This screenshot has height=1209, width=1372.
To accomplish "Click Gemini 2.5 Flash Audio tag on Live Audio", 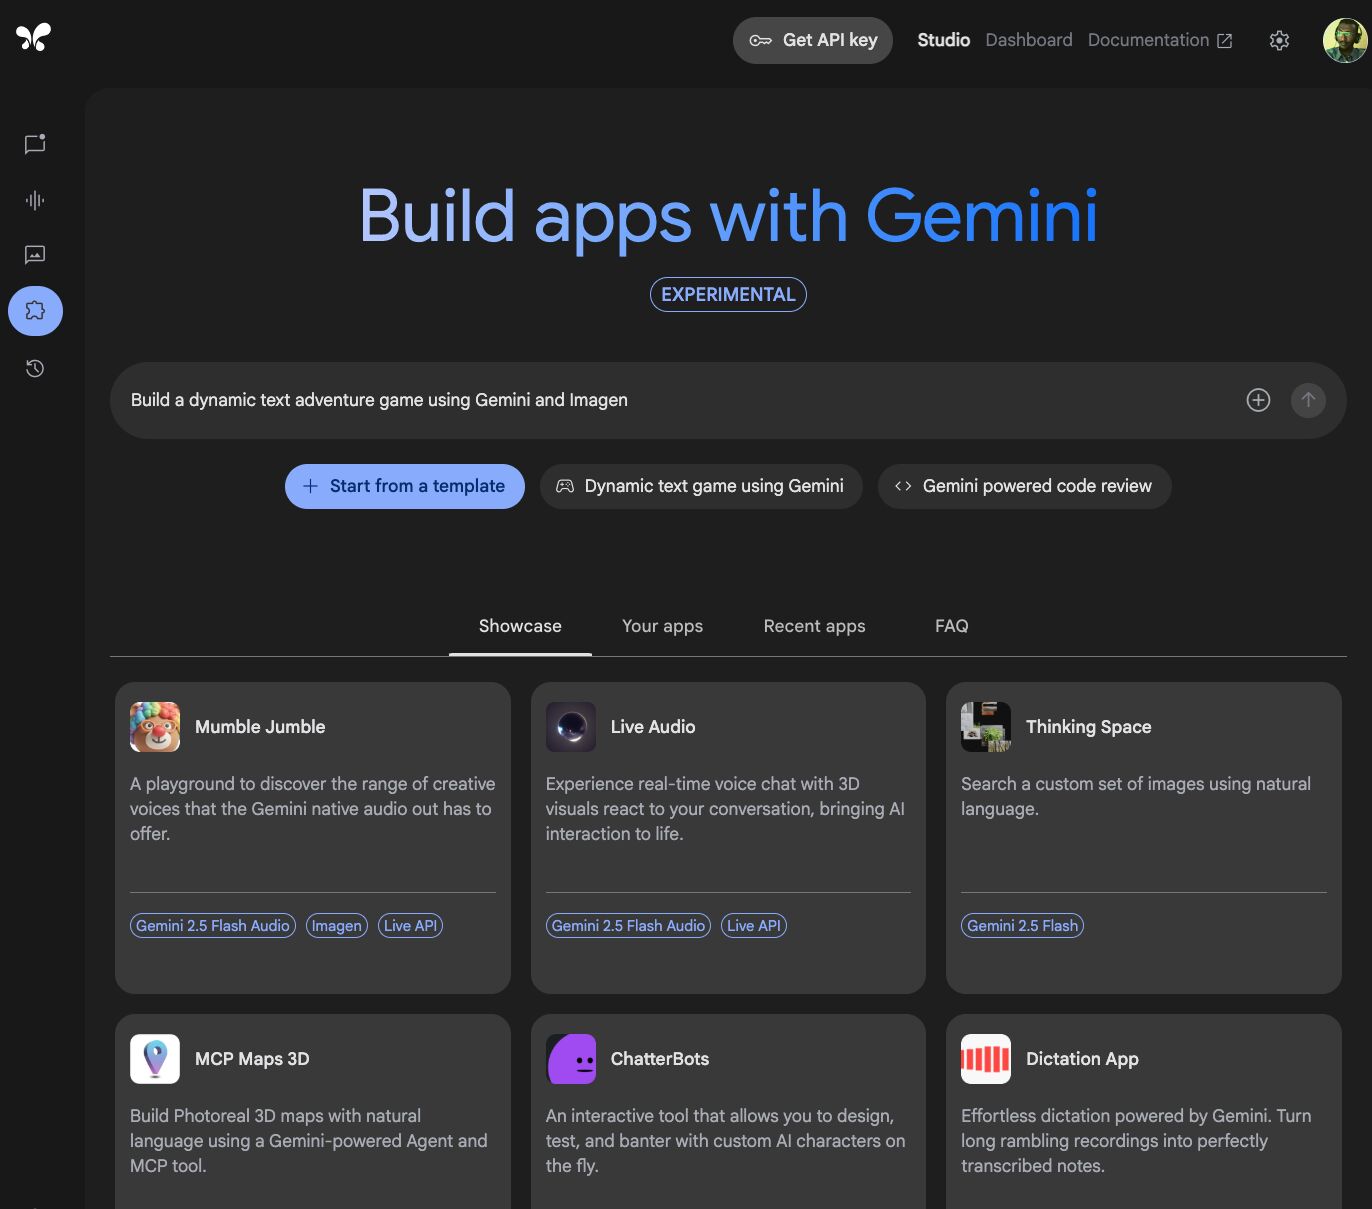I will (628, 926).
